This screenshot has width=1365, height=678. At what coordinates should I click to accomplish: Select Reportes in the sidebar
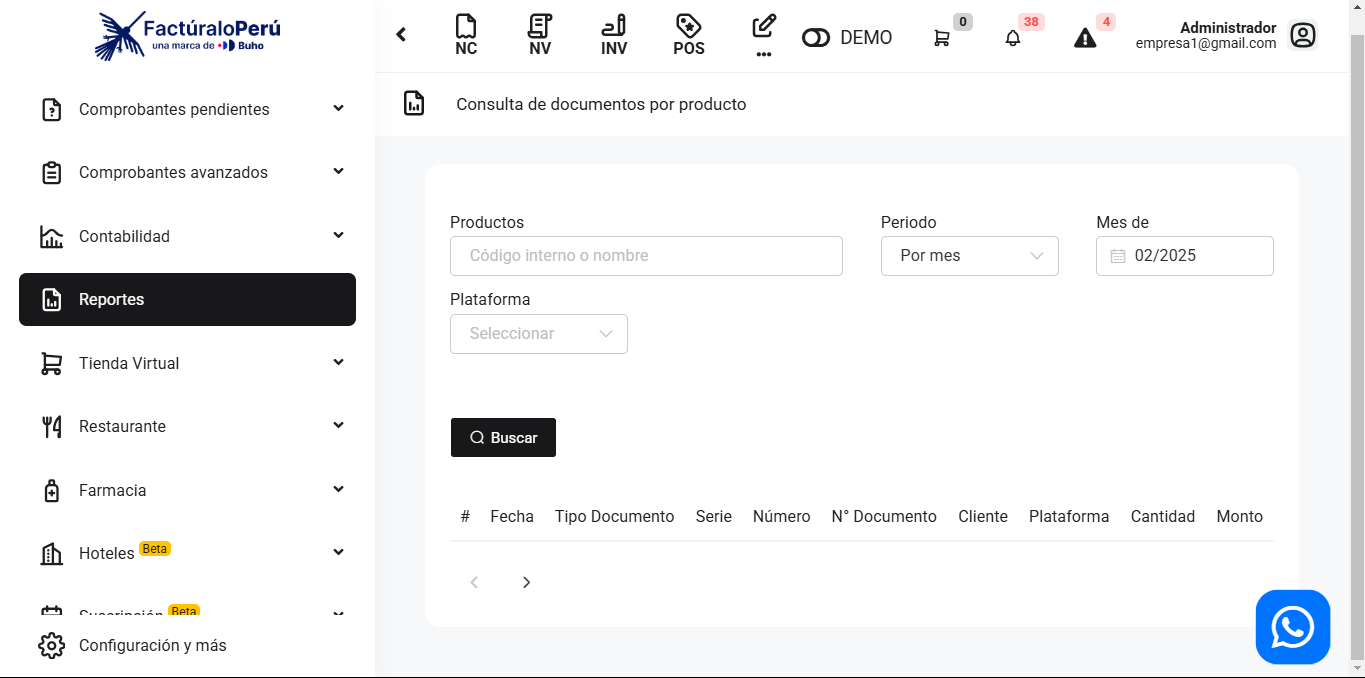pos(187,299)
